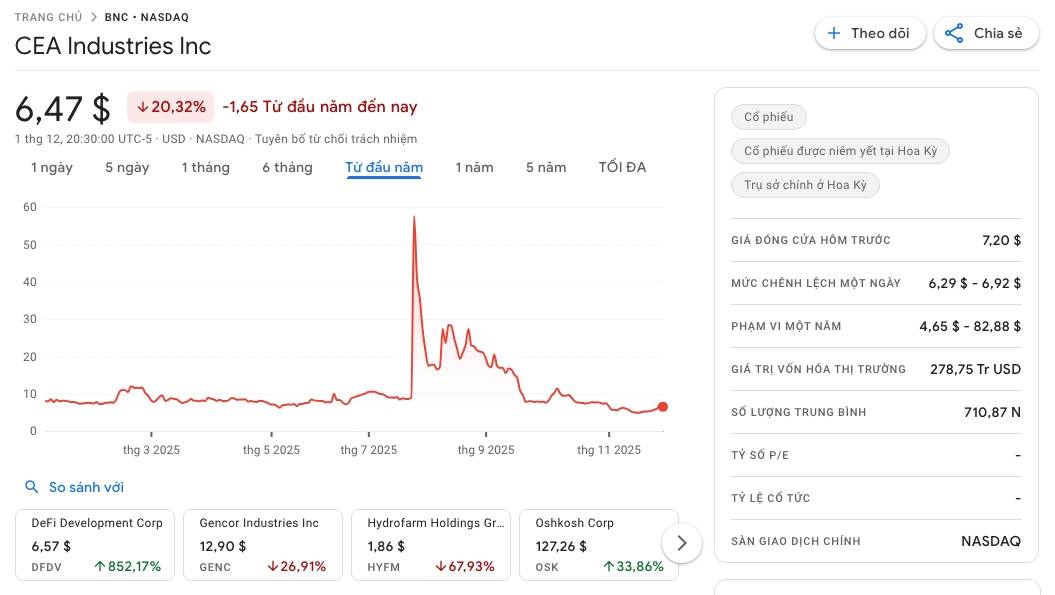Open Hydrofarm Holdings comparison card
This screenshot has width=1055, height=595.
431,545
